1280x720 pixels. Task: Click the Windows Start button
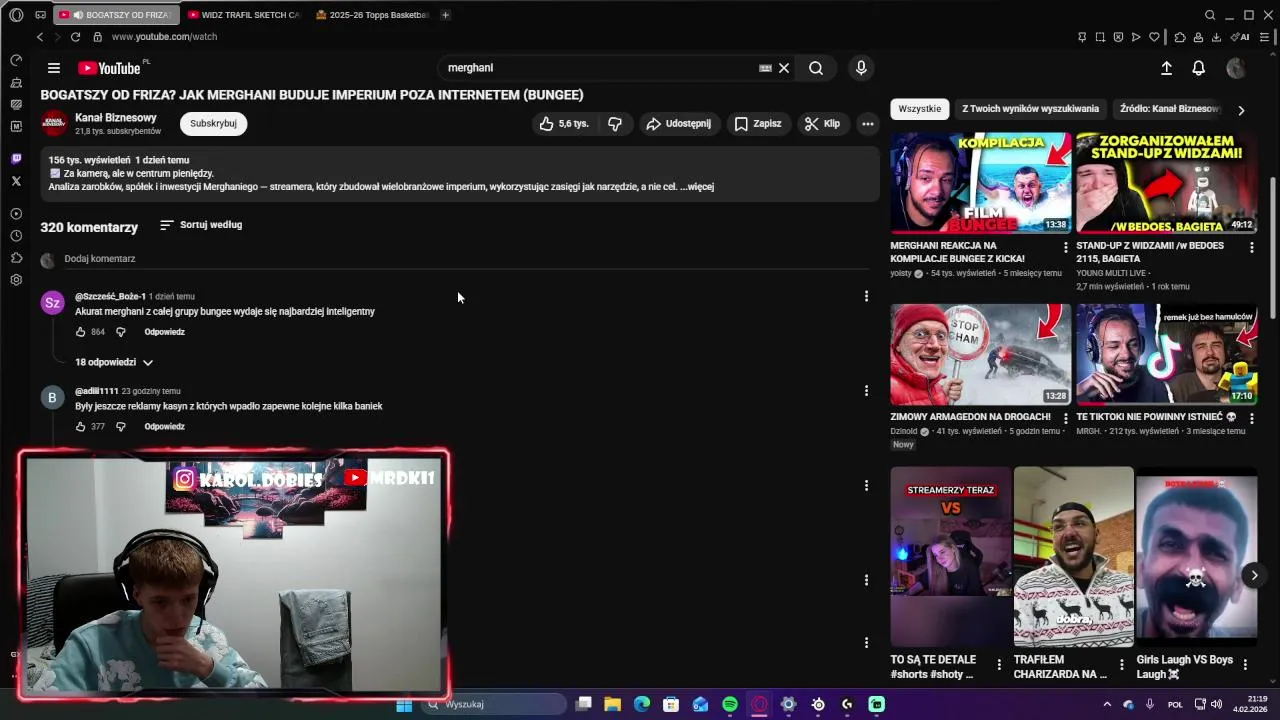click(x=404, y=705)
